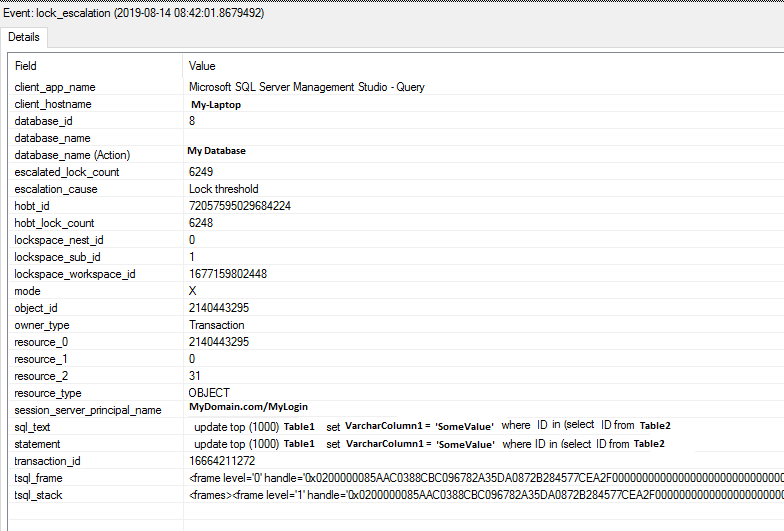The width and height of the screenshot is (784, 531).
Task: Click the My Database value
Action: click(x=216, y=150)
